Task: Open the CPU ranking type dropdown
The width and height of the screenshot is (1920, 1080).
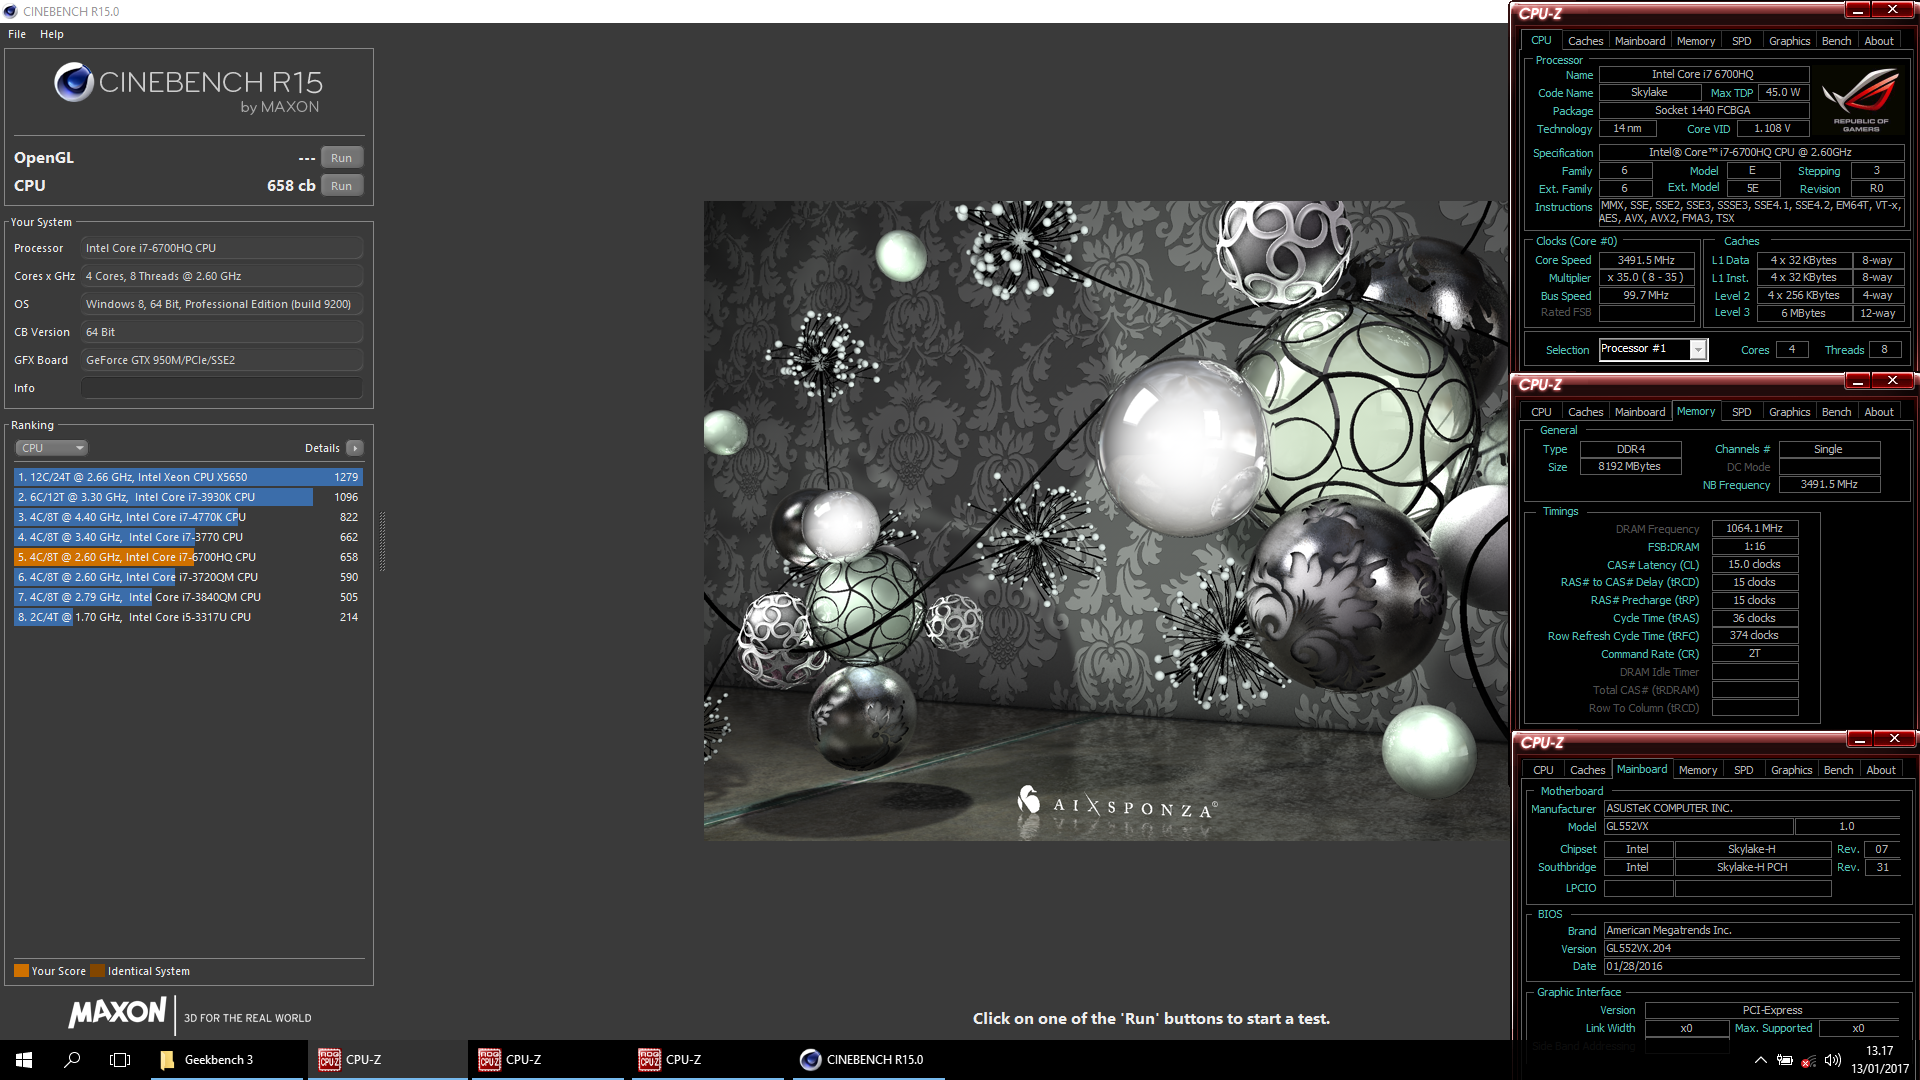Action: [x=52, y=448]
